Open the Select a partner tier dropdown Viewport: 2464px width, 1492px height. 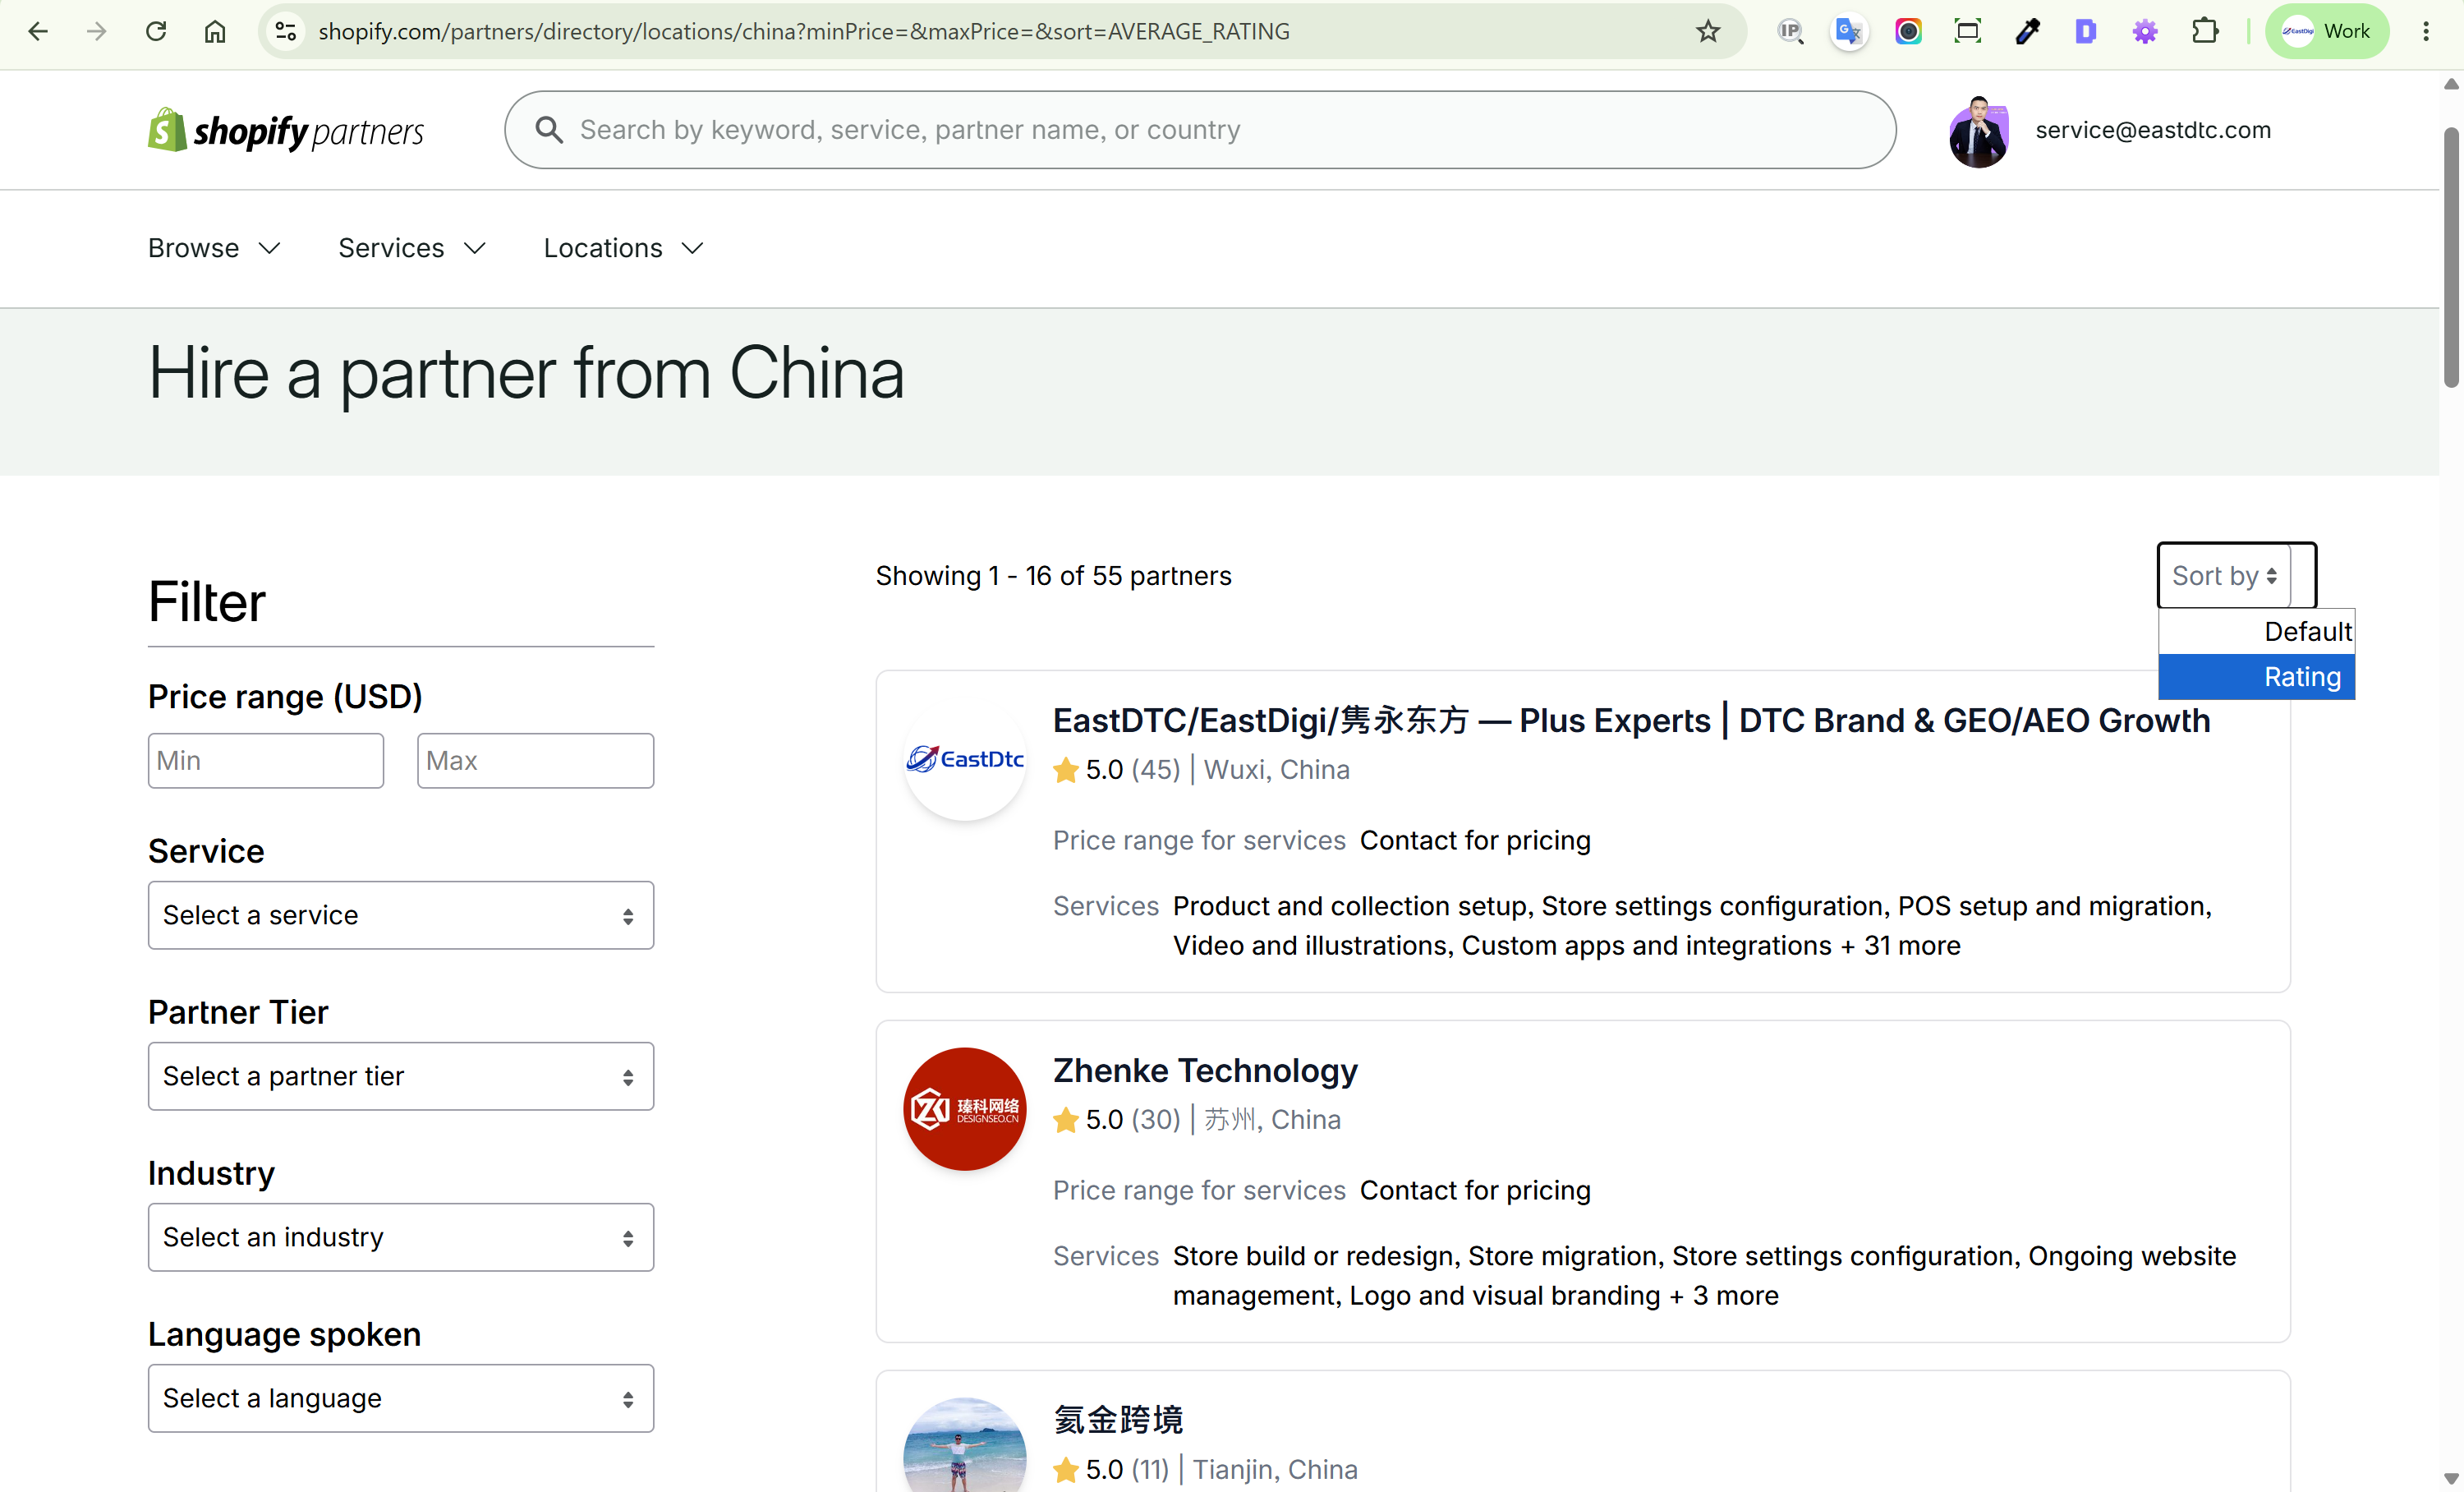pos(401,1076)
